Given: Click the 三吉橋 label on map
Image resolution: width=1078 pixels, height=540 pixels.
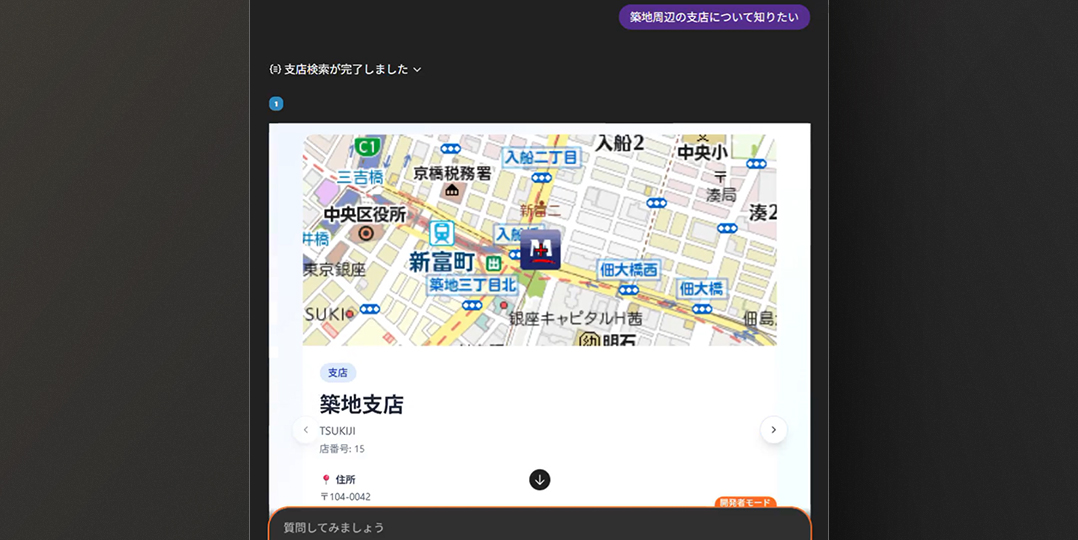Looking at the screenshot, I should 360,177.
